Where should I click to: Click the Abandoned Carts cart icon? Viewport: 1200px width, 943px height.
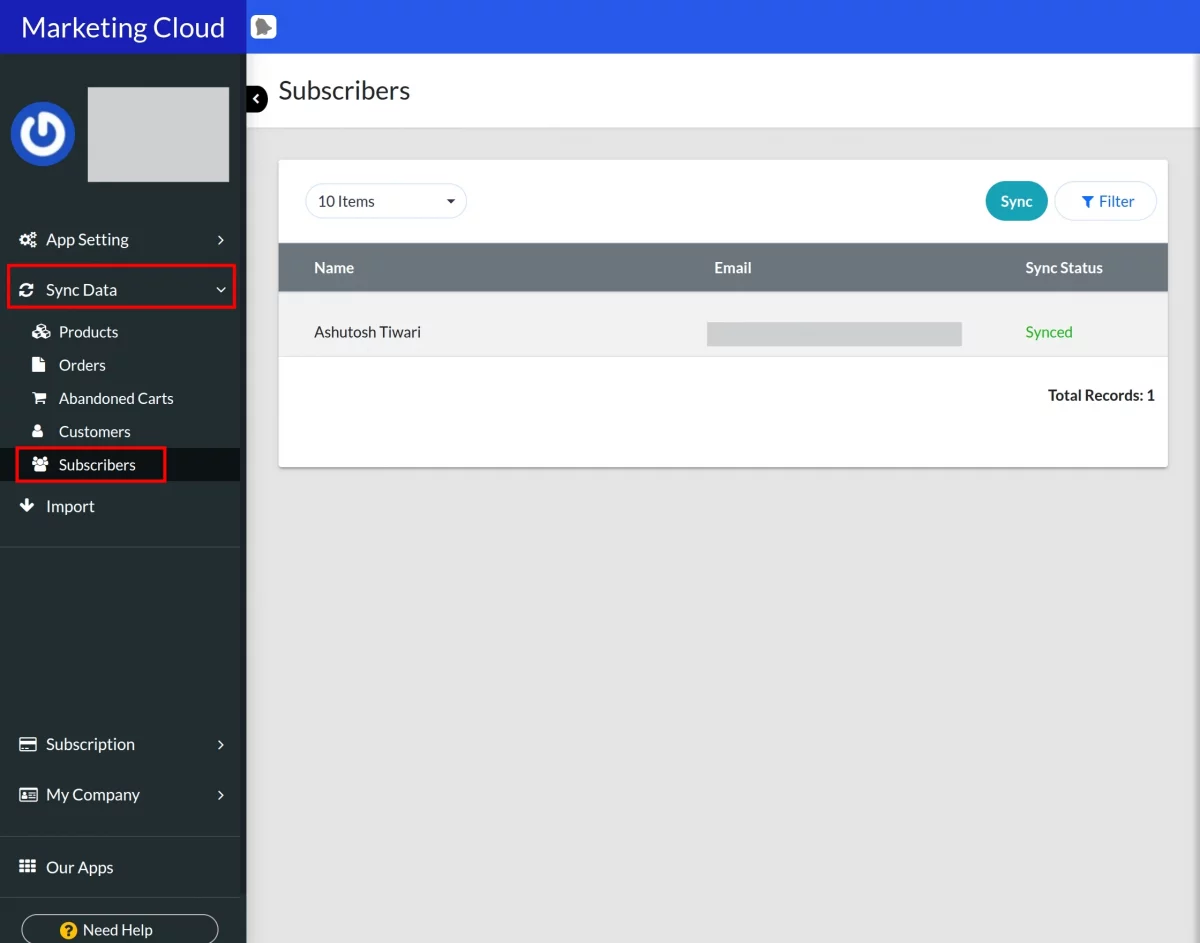(40, 398)
